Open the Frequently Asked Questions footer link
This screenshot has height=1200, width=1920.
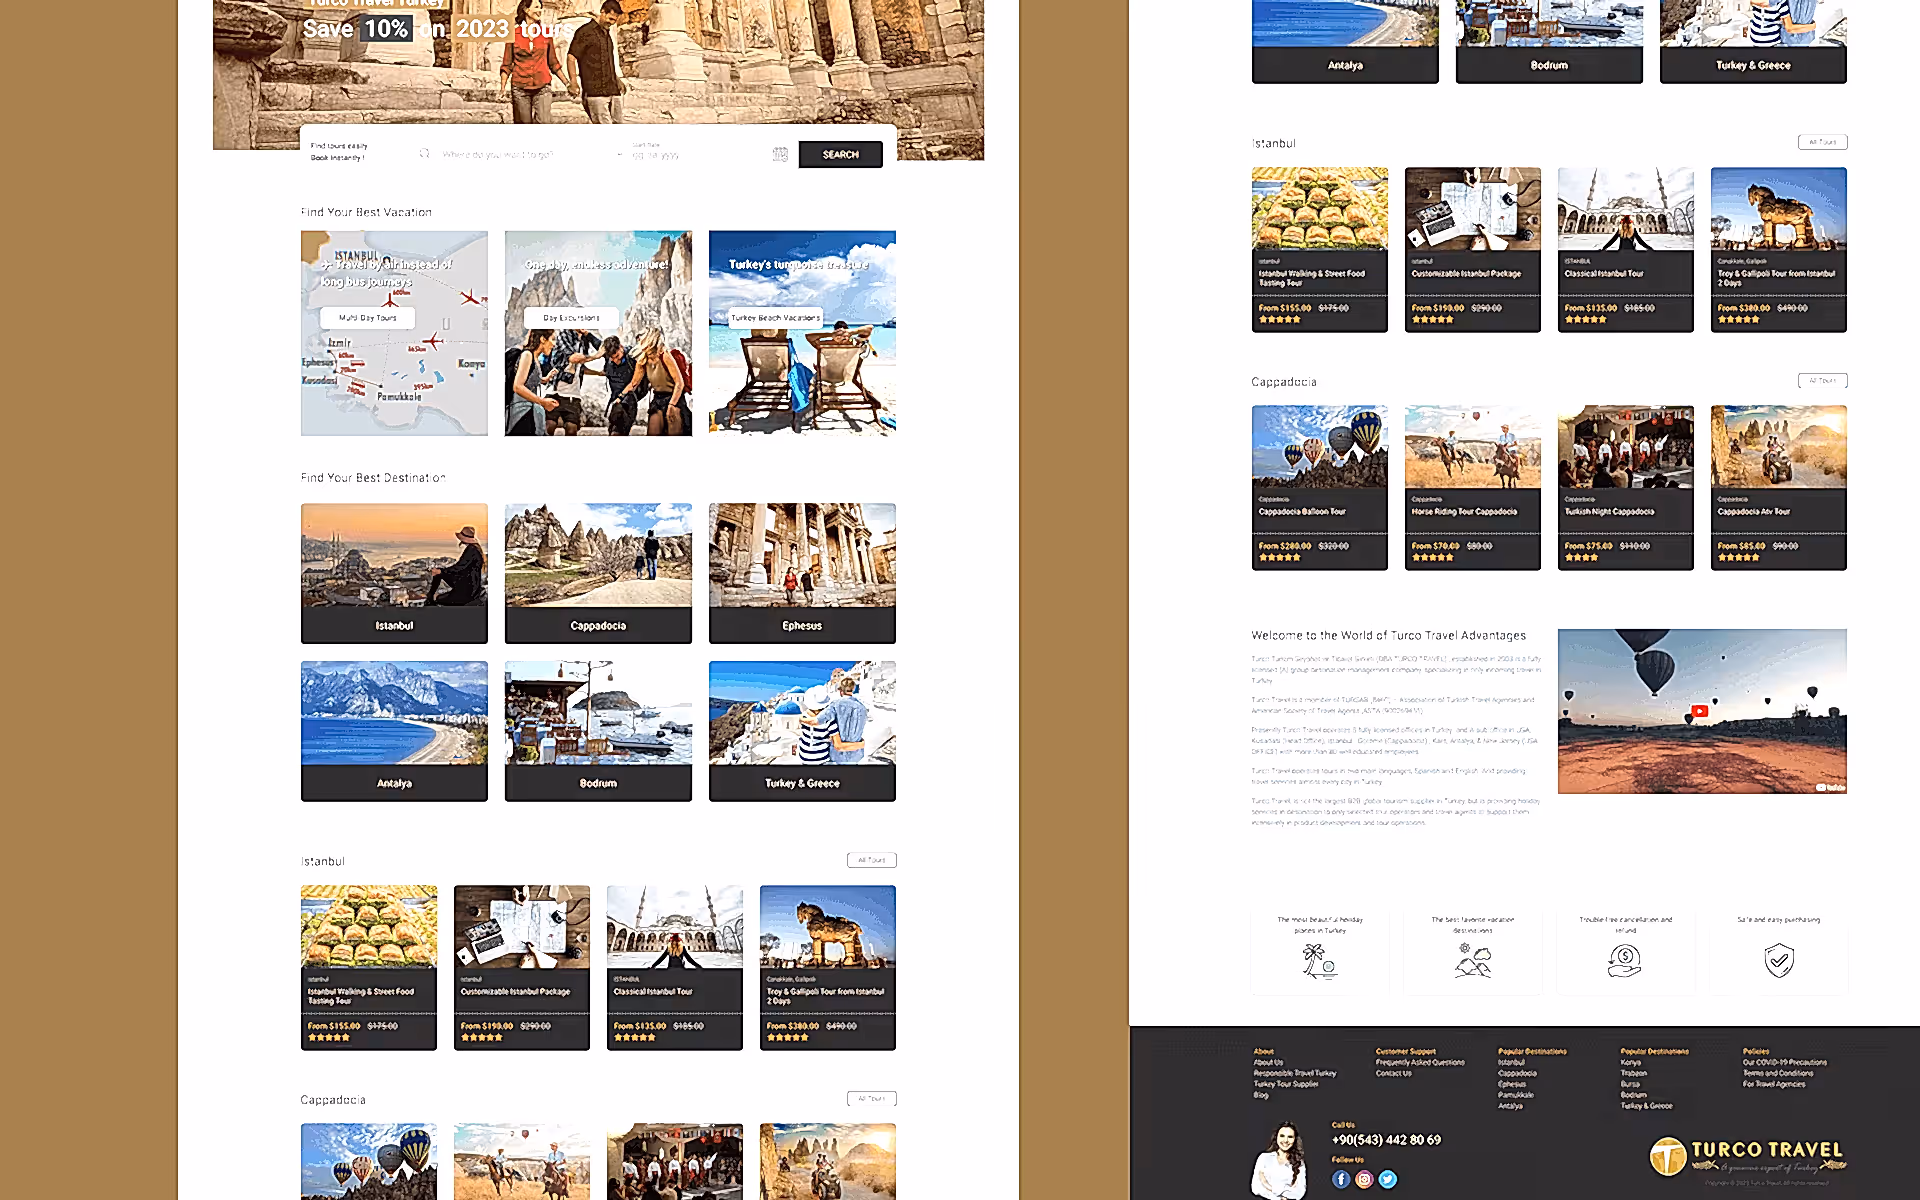point(1420,1062)
